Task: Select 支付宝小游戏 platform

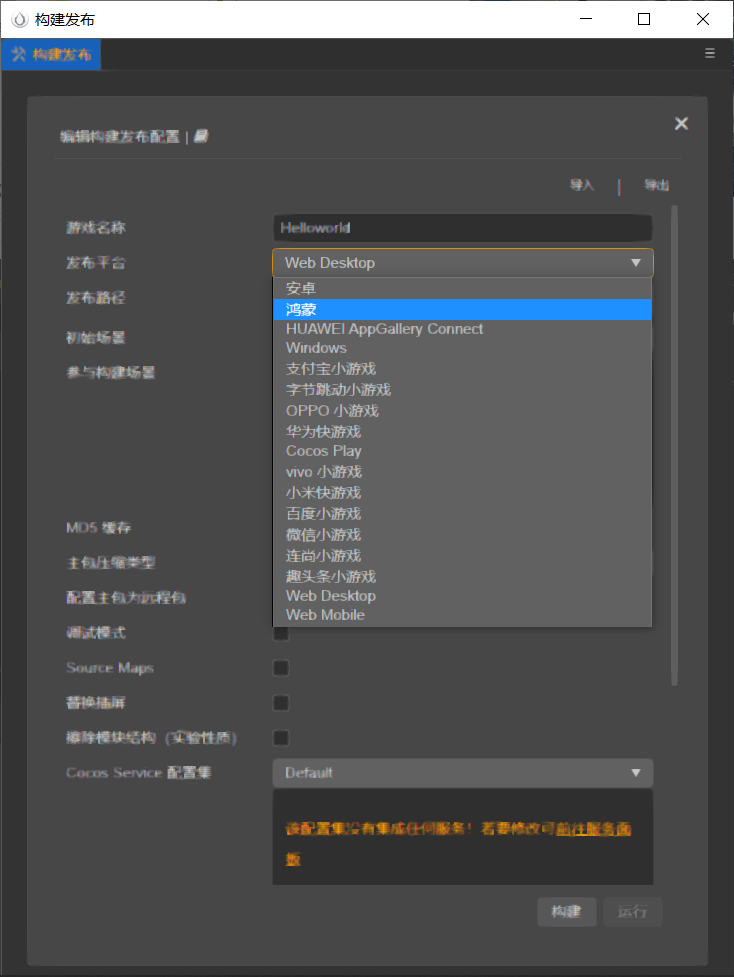Action: point(462,368)
